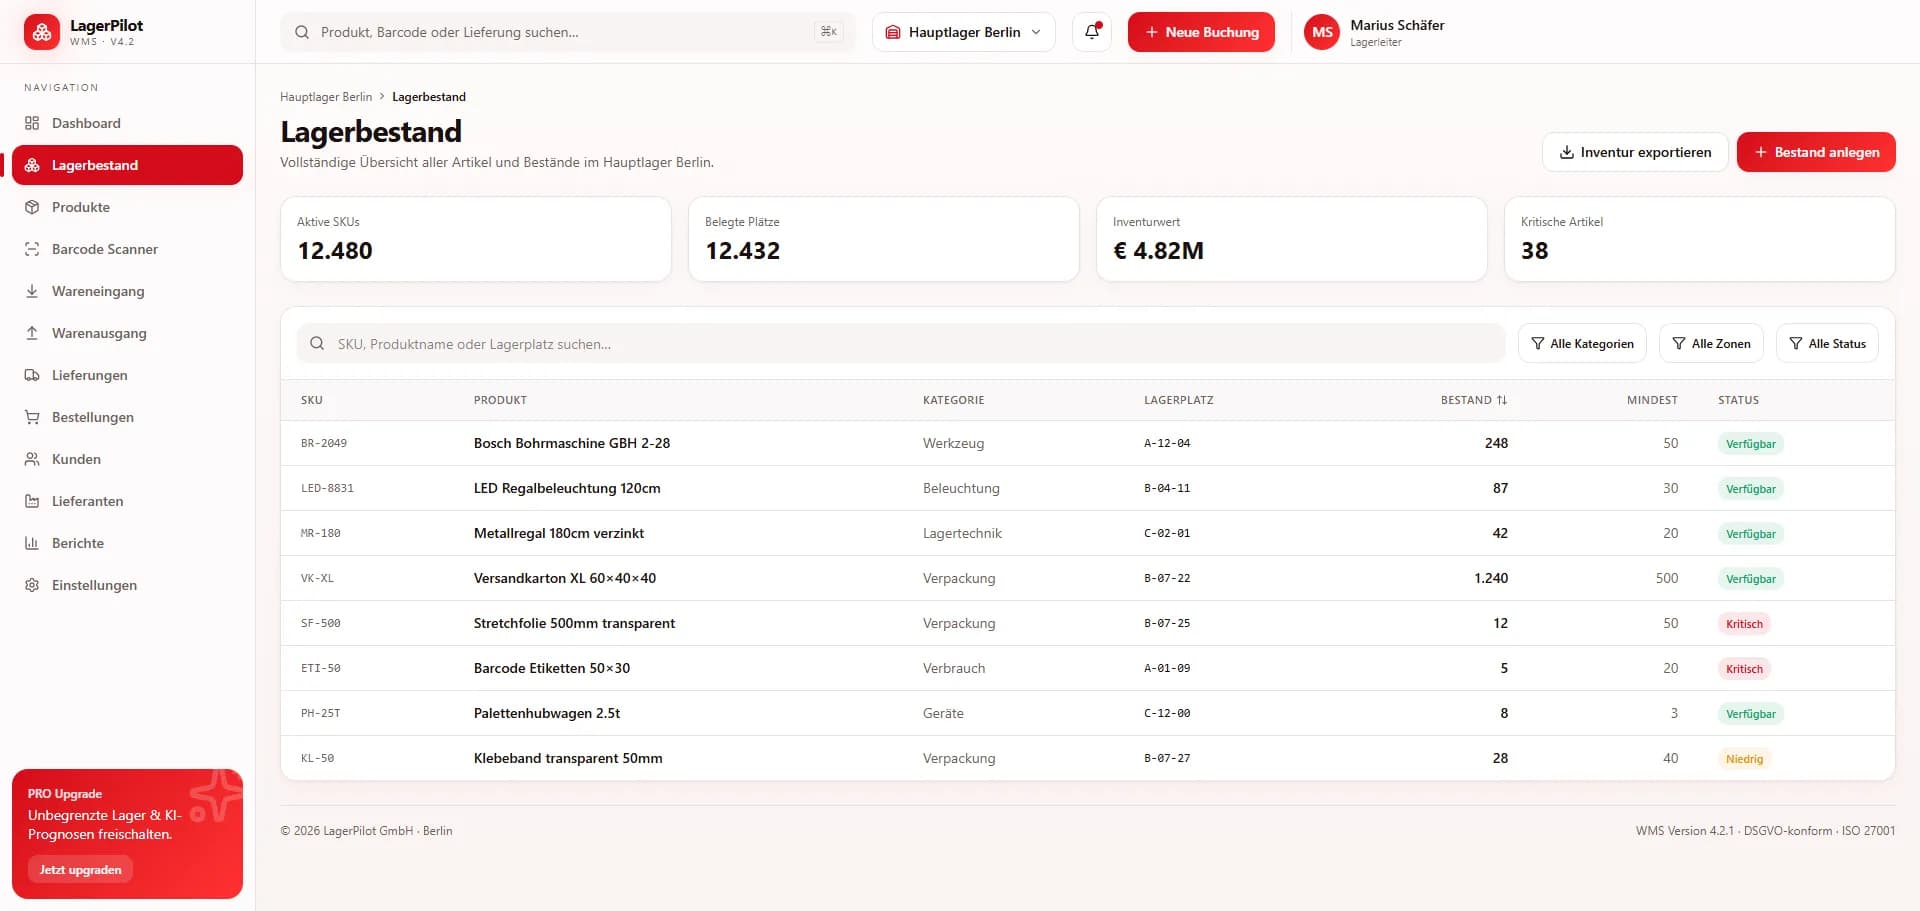The image size is (1920, 911).
Task: Select product LED Regalbeleuchtung 120cm
Action: click(x=567, y=488)
